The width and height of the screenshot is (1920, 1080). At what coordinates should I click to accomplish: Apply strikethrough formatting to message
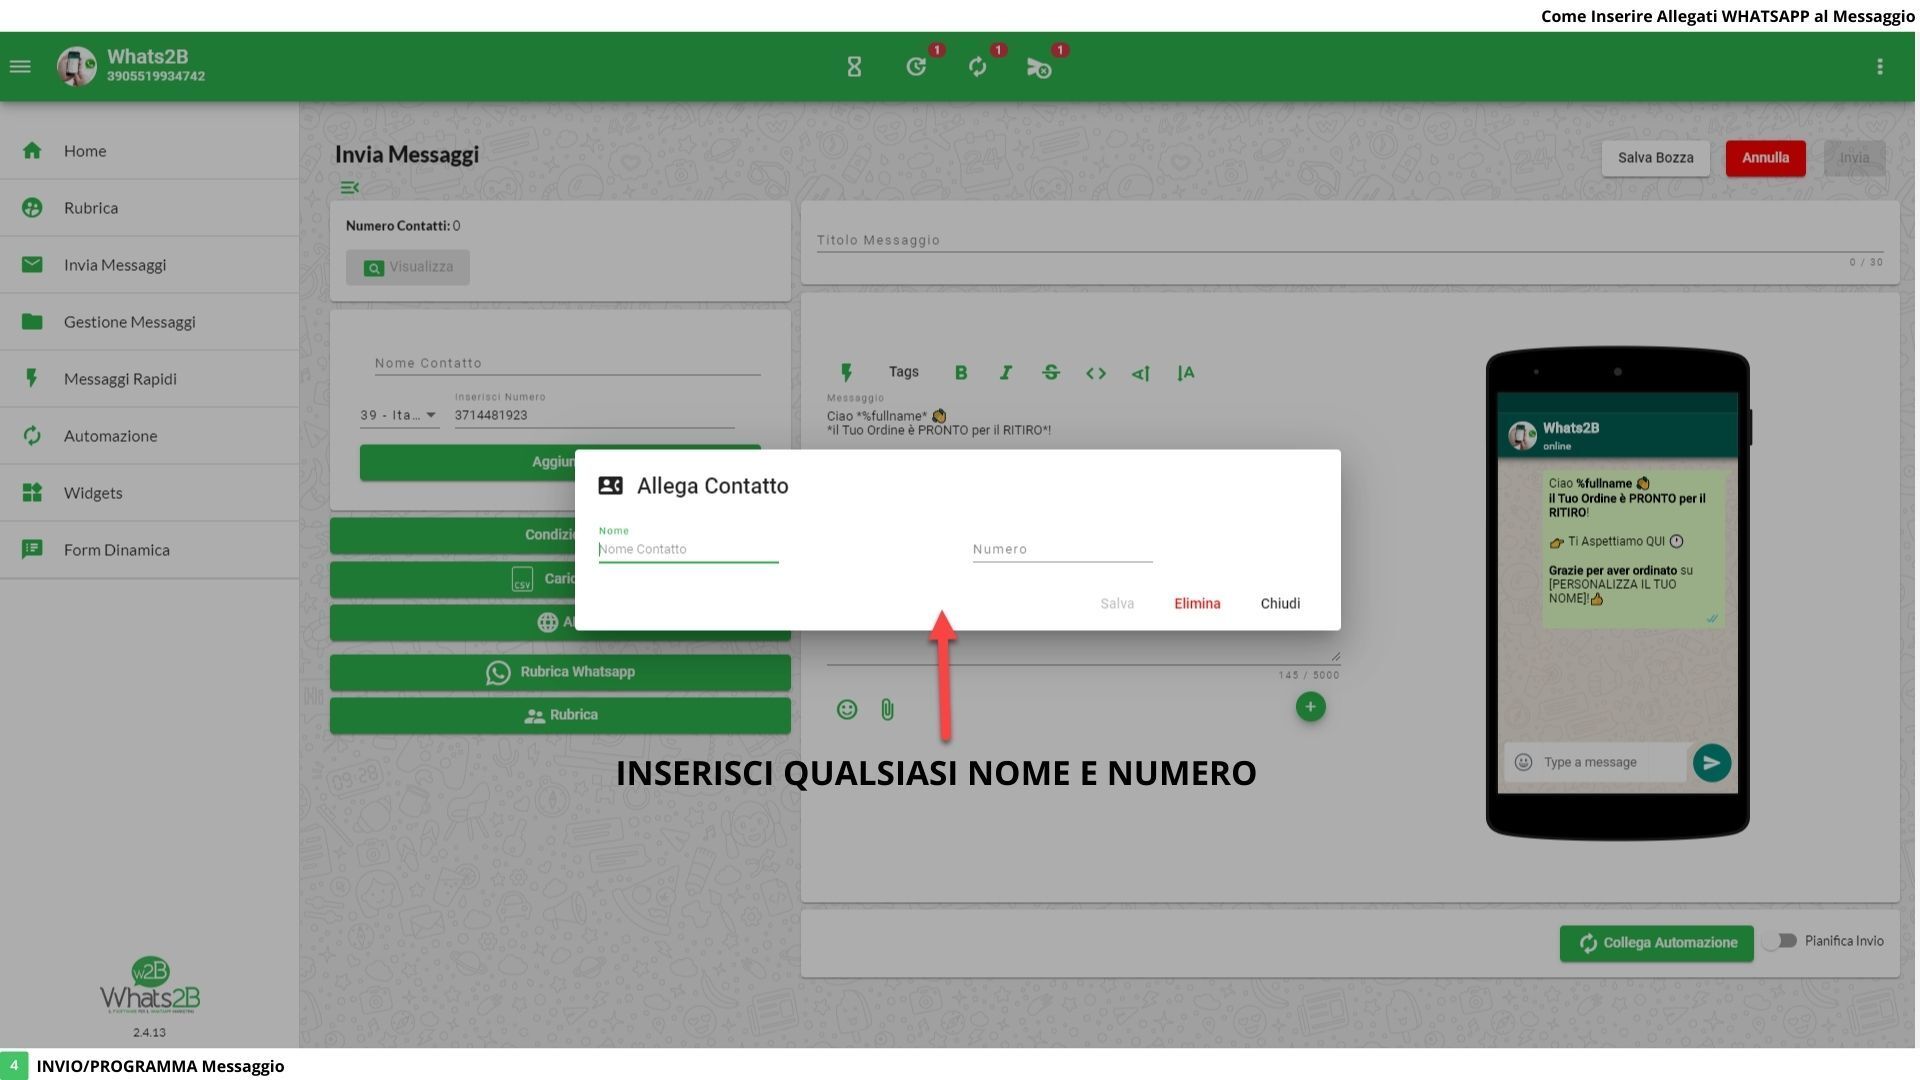click(x=1051, y=373)
